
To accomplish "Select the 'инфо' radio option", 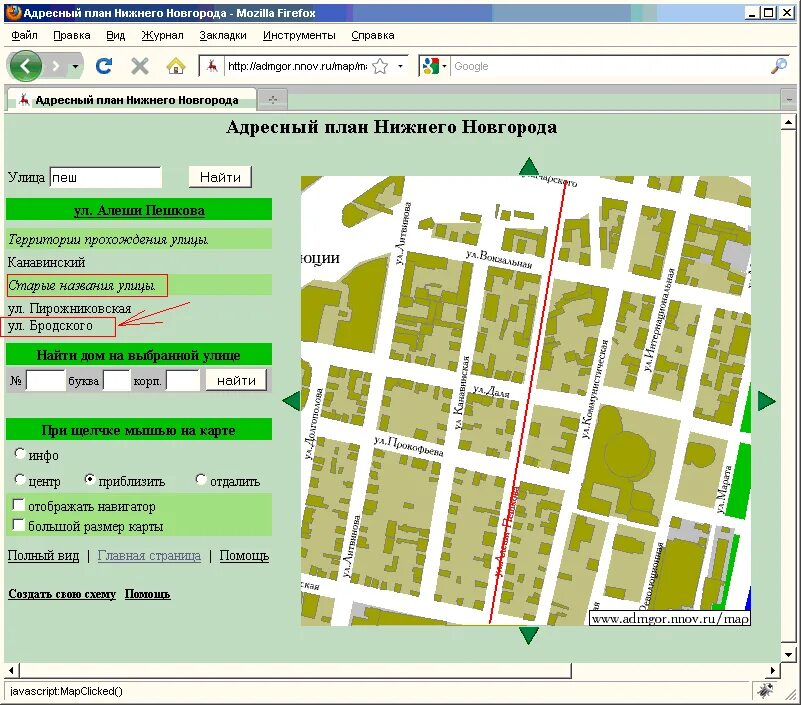I will coord(20,453).
